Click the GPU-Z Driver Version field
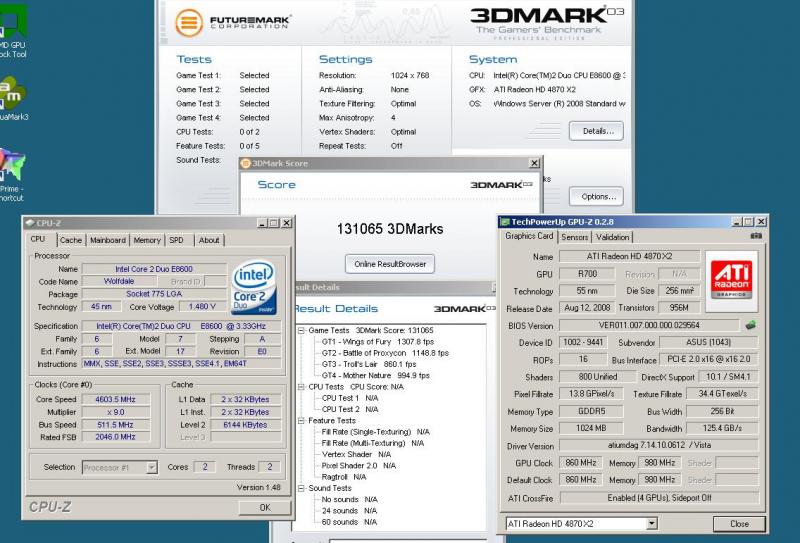The width and height of the screenshot is (800, 543). pyautogui.click(x=659, y=445)
